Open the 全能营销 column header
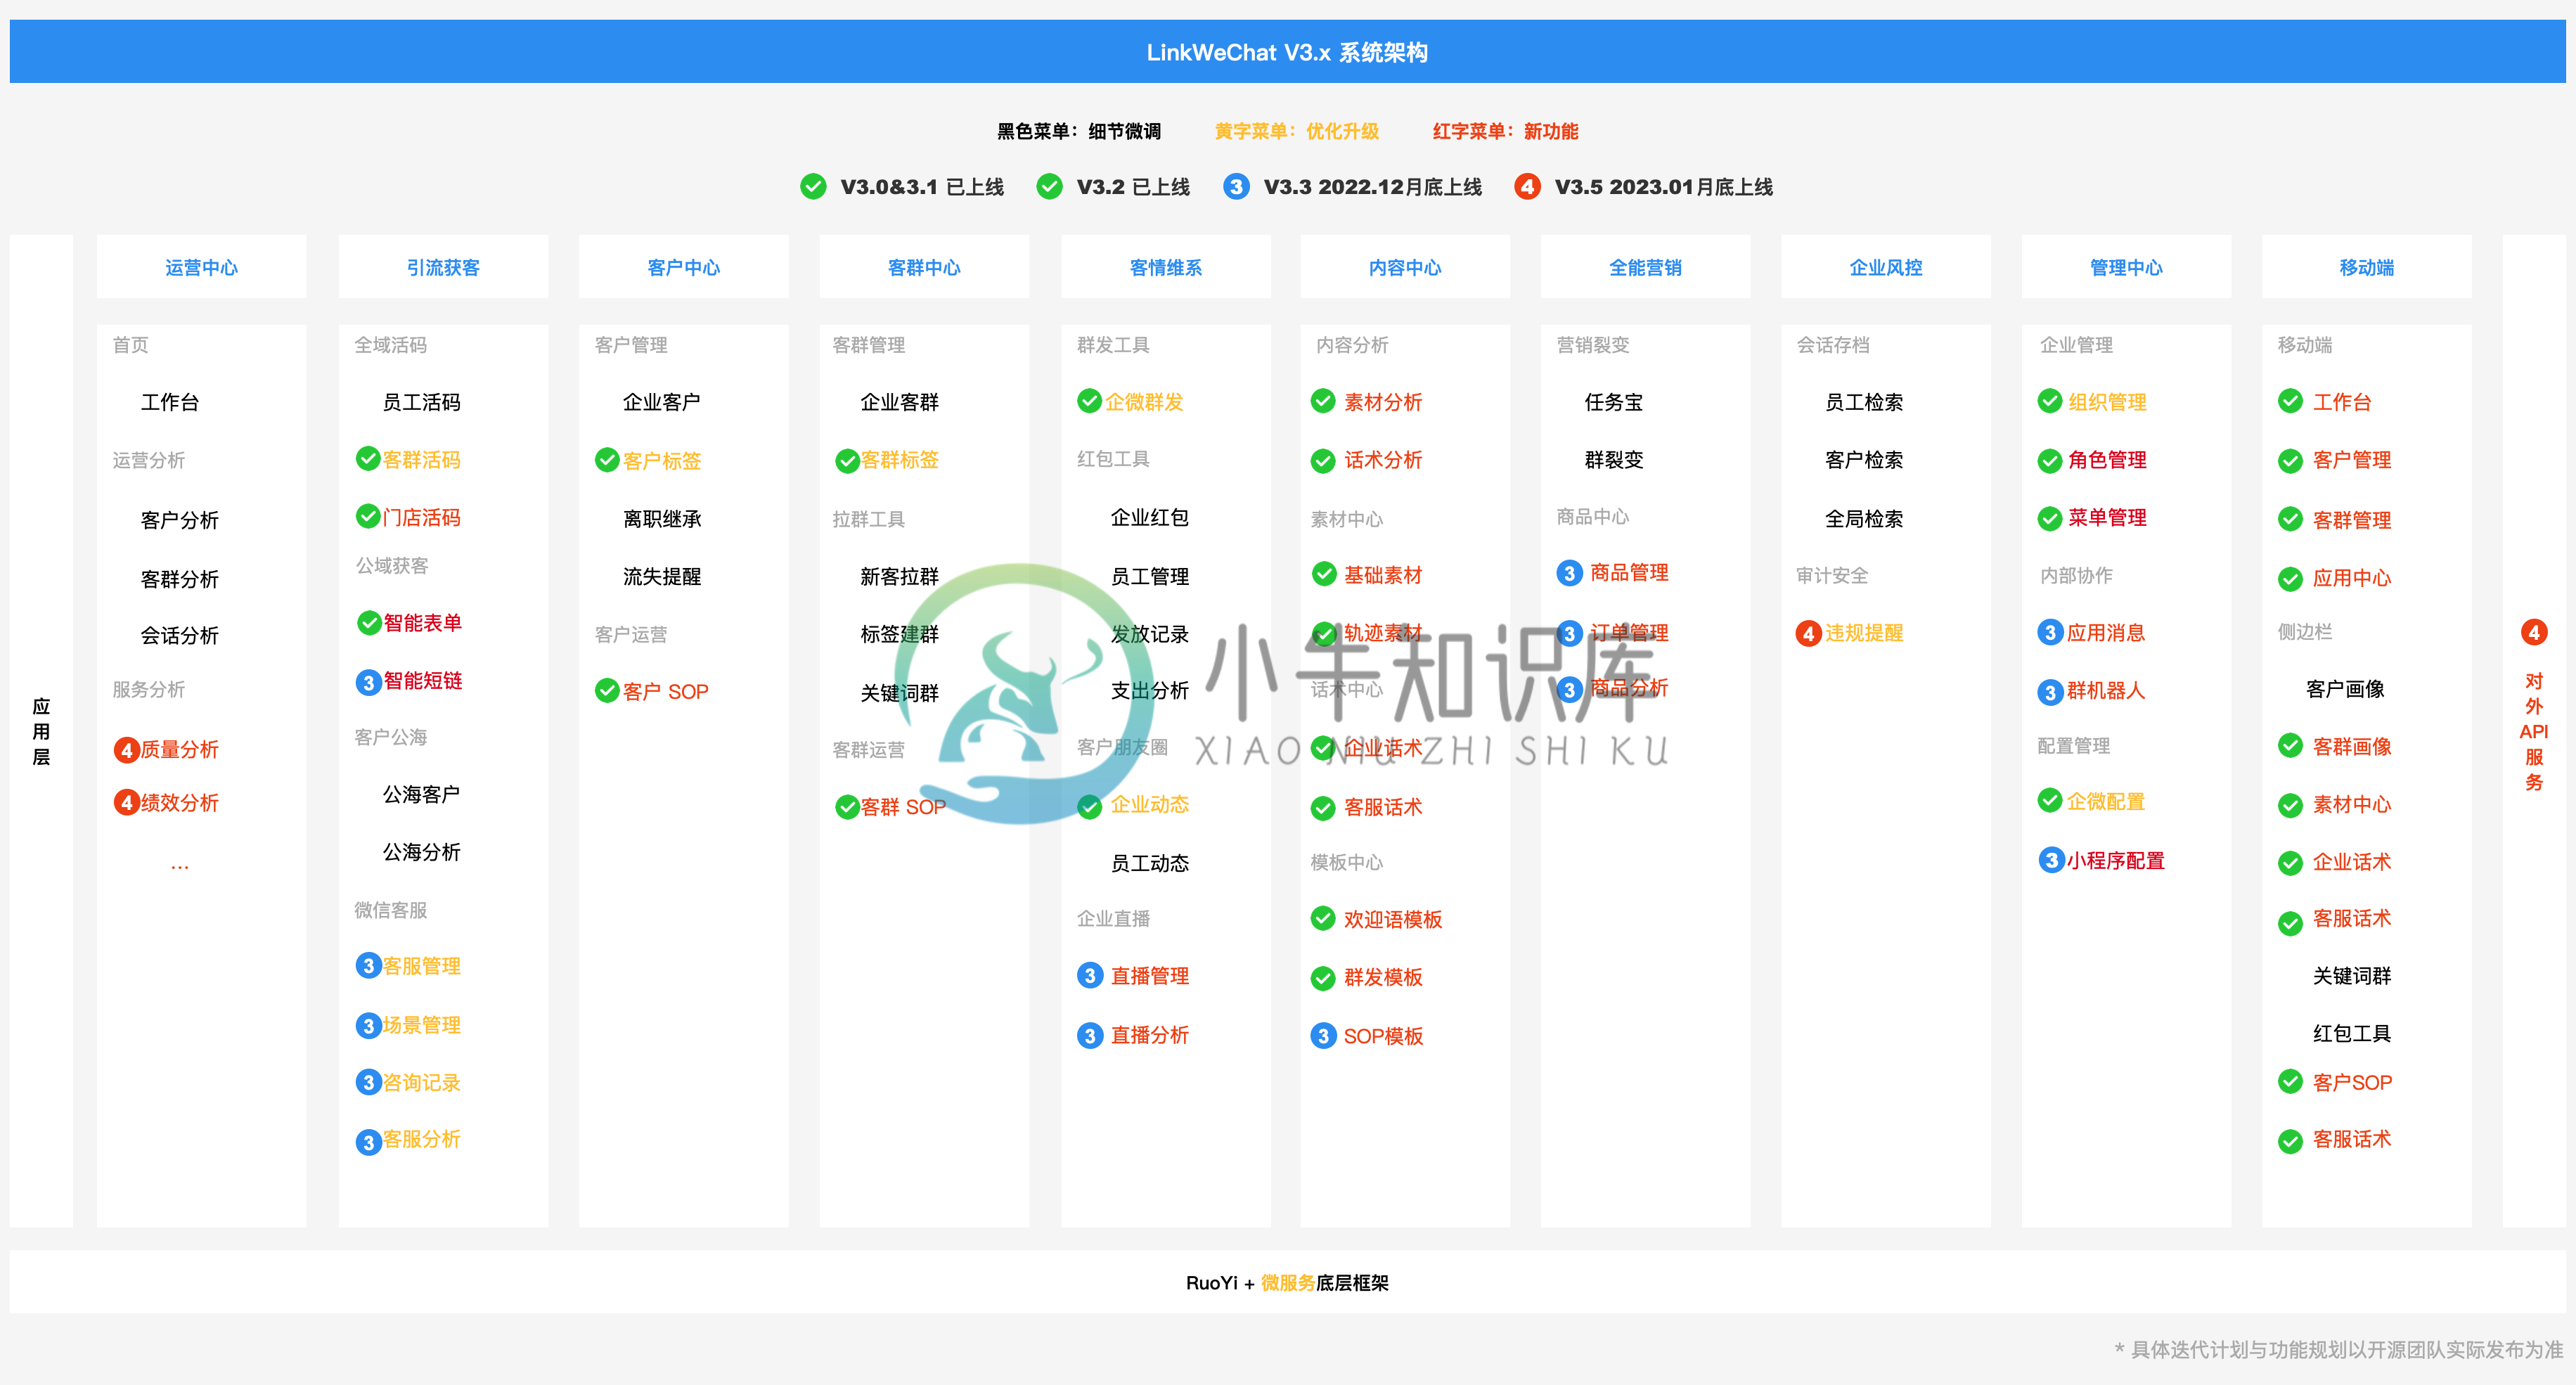Screen dimensions: 2576x1385 1645,267
